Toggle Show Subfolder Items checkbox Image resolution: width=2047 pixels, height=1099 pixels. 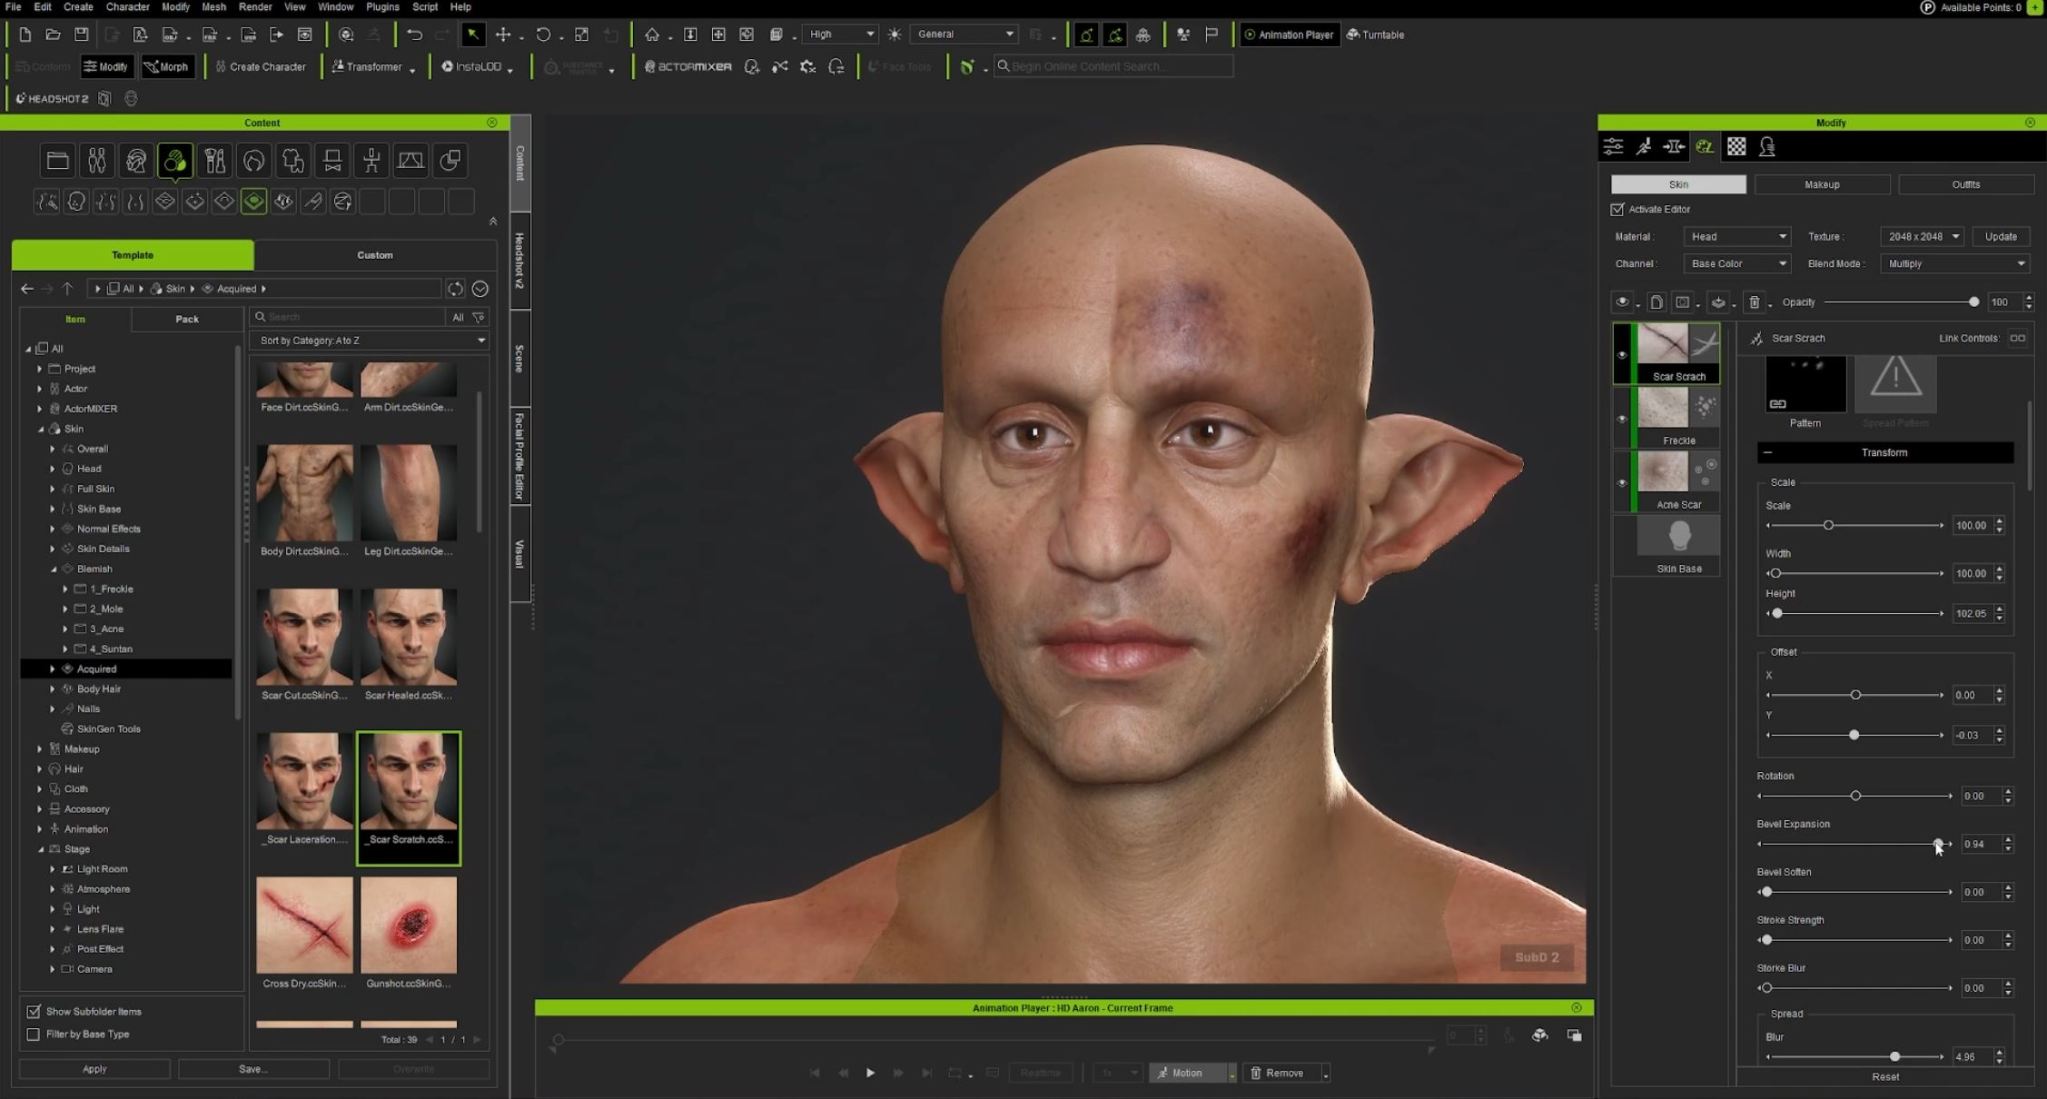pyautogui.click(x=33, y=1011)
